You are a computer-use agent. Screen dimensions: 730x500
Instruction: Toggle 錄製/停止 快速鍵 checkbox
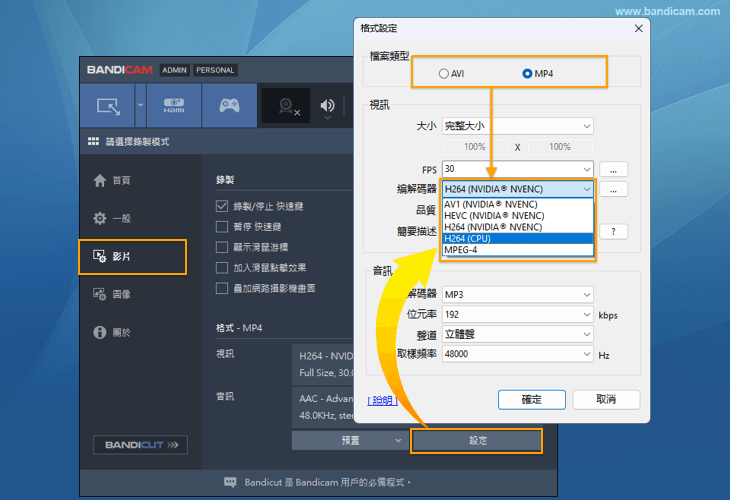pyautogui.click(x=222, y=206)
